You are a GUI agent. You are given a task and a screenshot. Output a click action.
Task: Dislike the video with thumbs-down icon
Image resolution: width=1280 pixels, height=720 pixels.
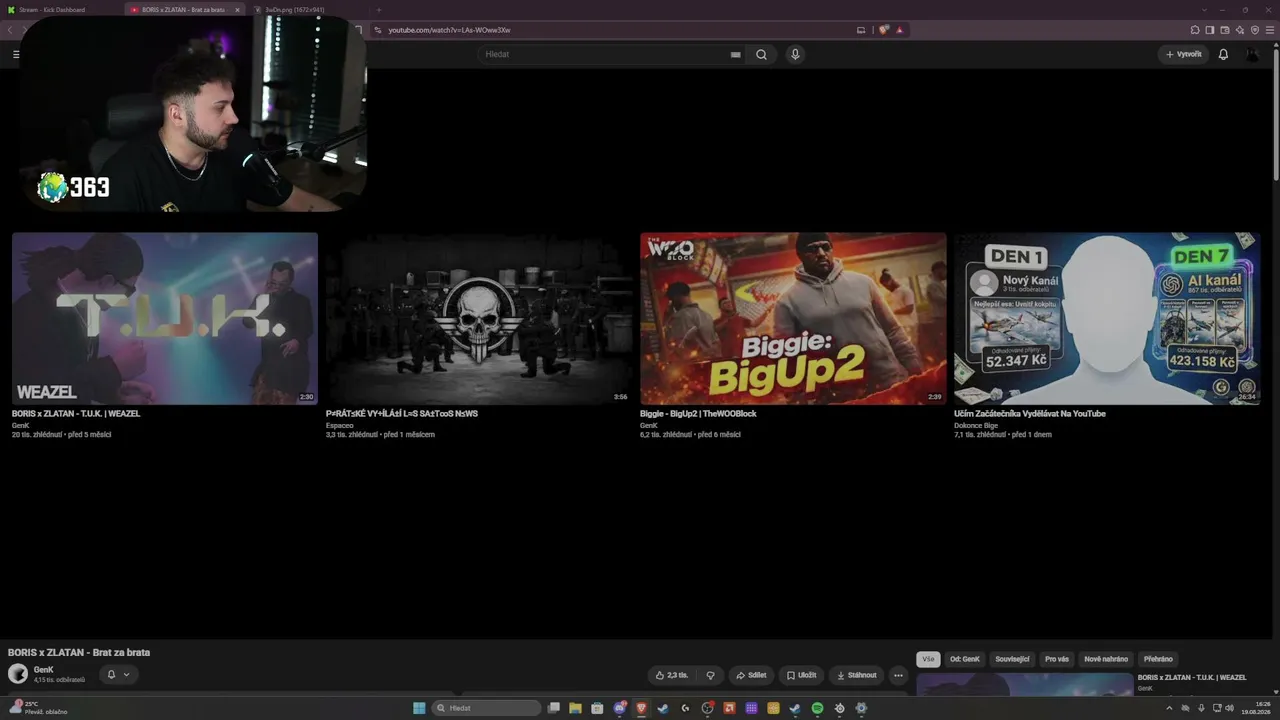pyautogui.click(x=710, y=675)
